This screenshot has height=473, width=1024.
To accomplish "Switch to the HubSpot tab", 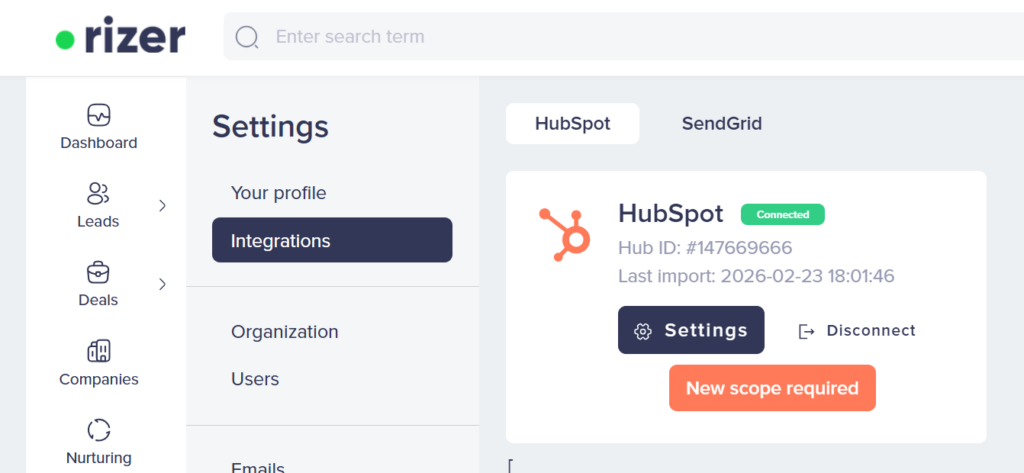I will tap(572, 124).
